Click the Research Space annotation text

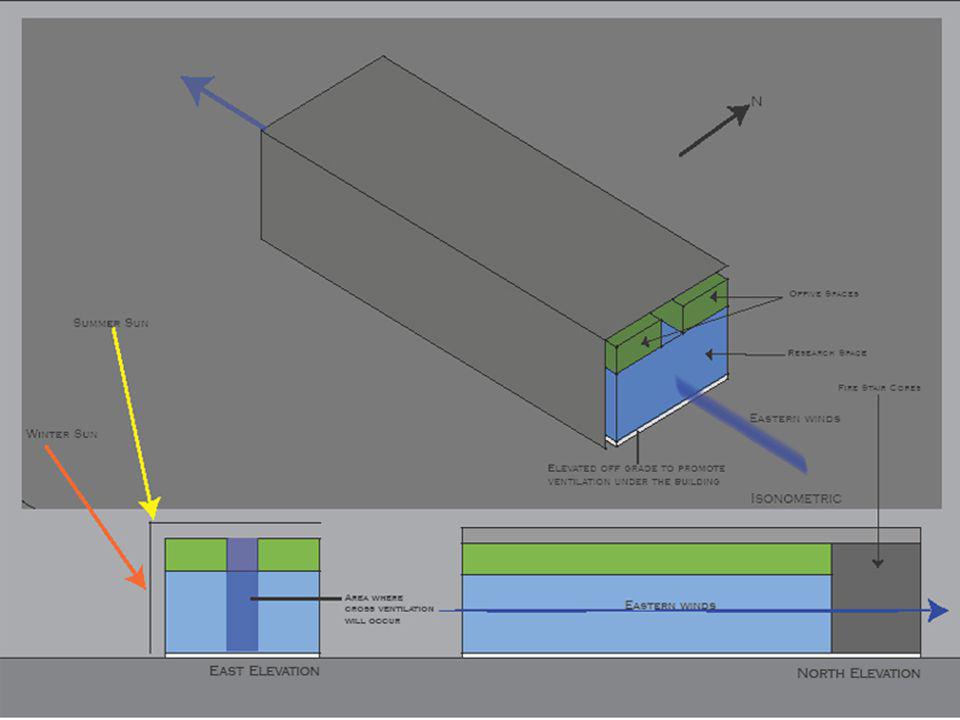coord(827,353)
